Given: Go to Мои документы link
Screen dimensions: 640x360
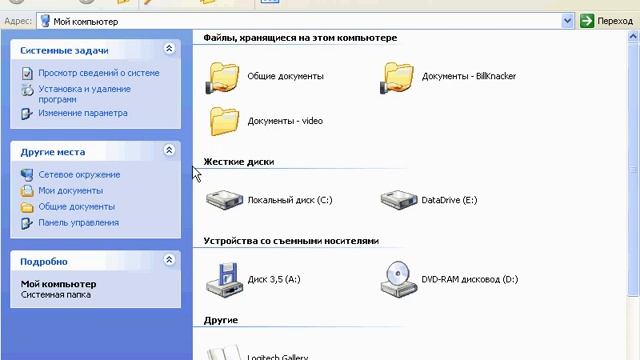Looking at the screenshot, I should point(71,191).
